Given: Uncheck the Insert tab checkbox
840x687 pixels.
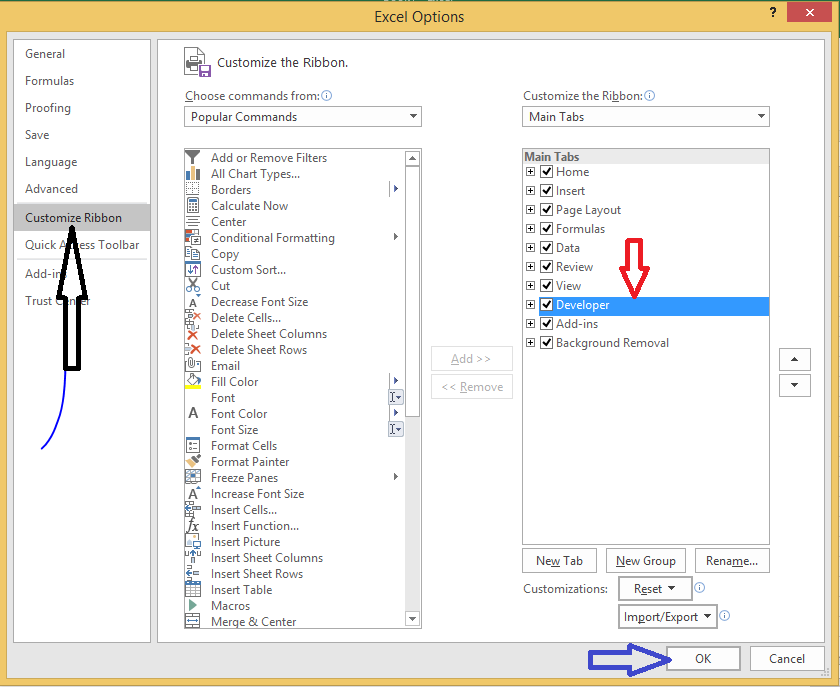Looking at the screenshot, I should [546, 190].
